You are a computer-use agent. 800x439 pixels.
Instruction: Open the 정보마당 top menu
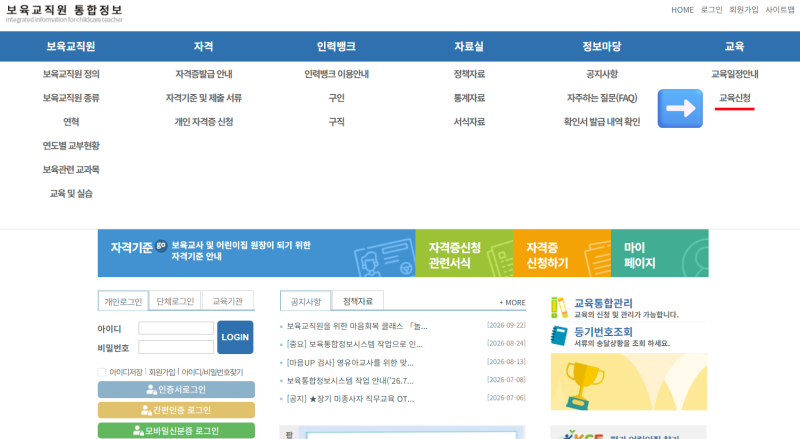pyautogui.click(x=602, y=46)
